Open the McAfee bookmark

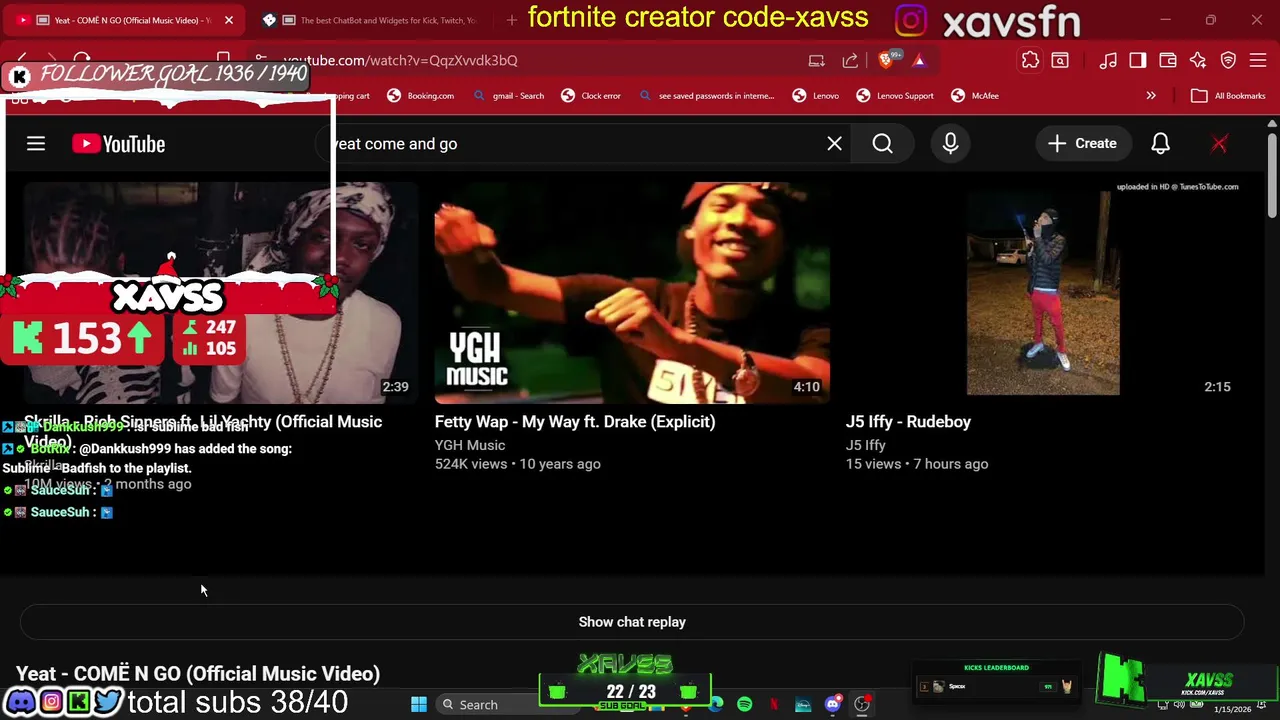[x=975, y=96]
